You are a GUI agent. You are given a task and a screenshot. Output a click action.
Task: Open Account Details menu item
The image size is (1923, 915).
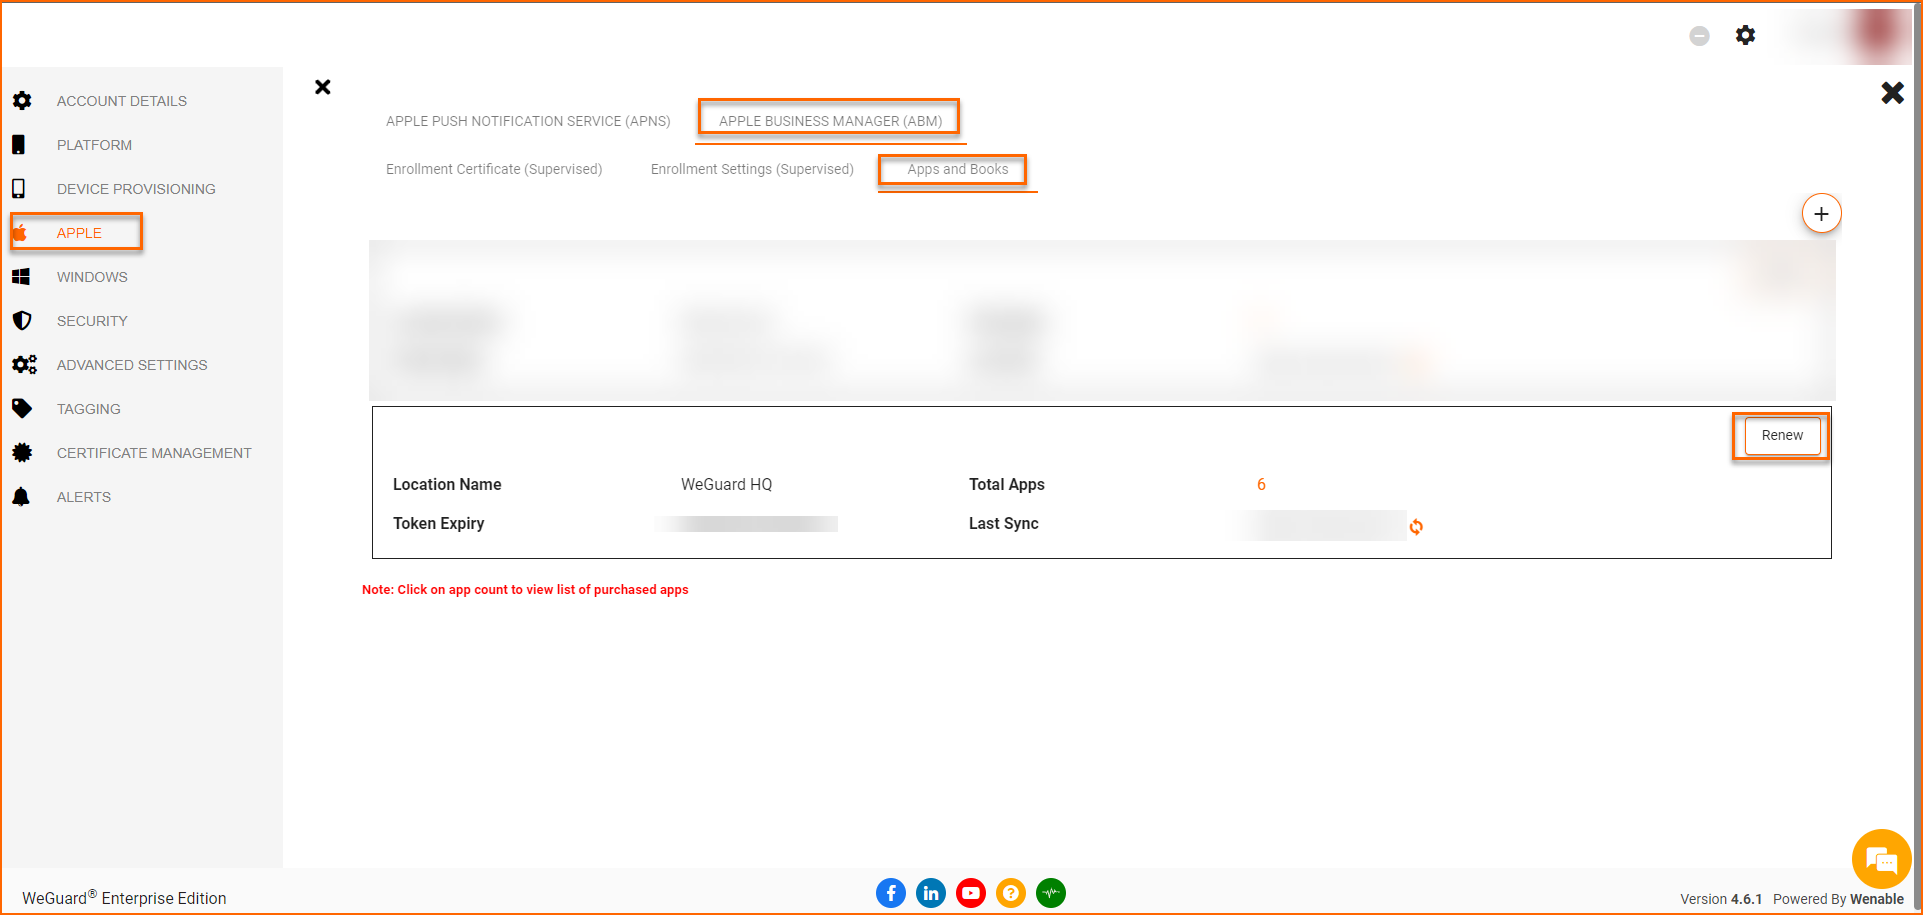coord(122,101)
